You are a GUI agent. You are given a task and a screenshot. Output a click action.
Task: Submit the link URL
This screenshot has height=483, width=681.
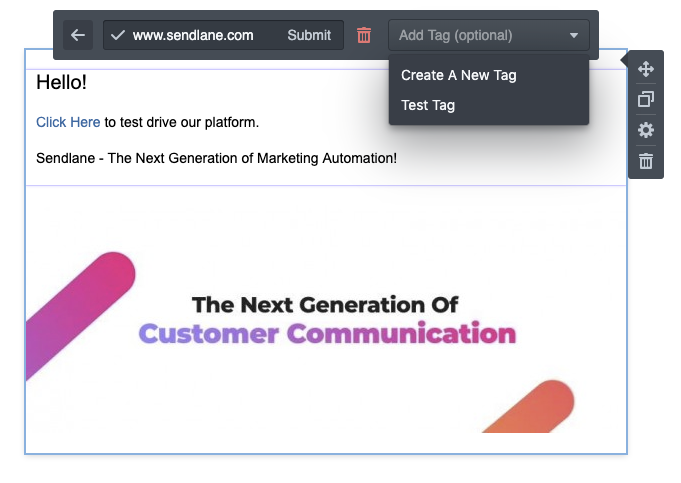coord(309,35)
